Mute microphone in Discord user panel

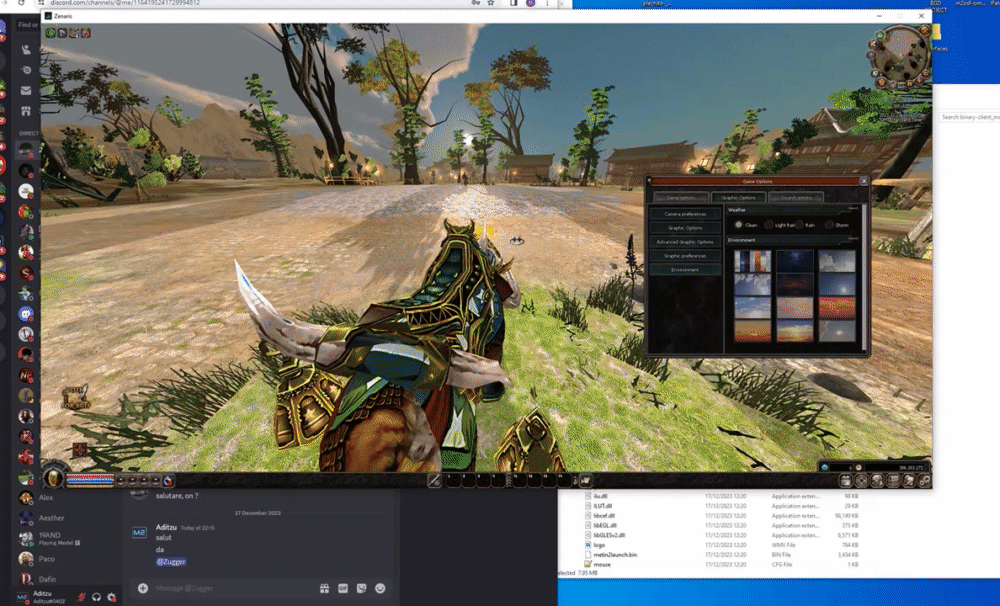point(81,597)
